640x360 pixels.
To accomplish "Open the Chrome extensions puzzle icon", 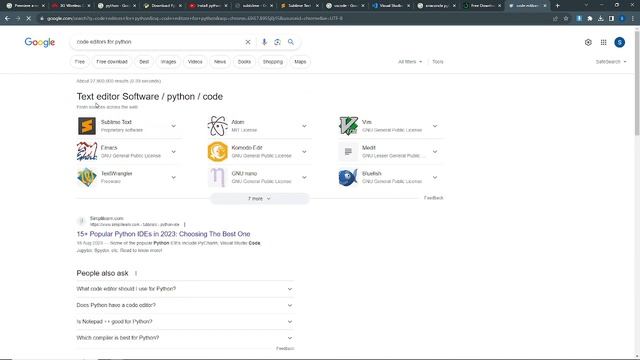I will coord(590,18).
